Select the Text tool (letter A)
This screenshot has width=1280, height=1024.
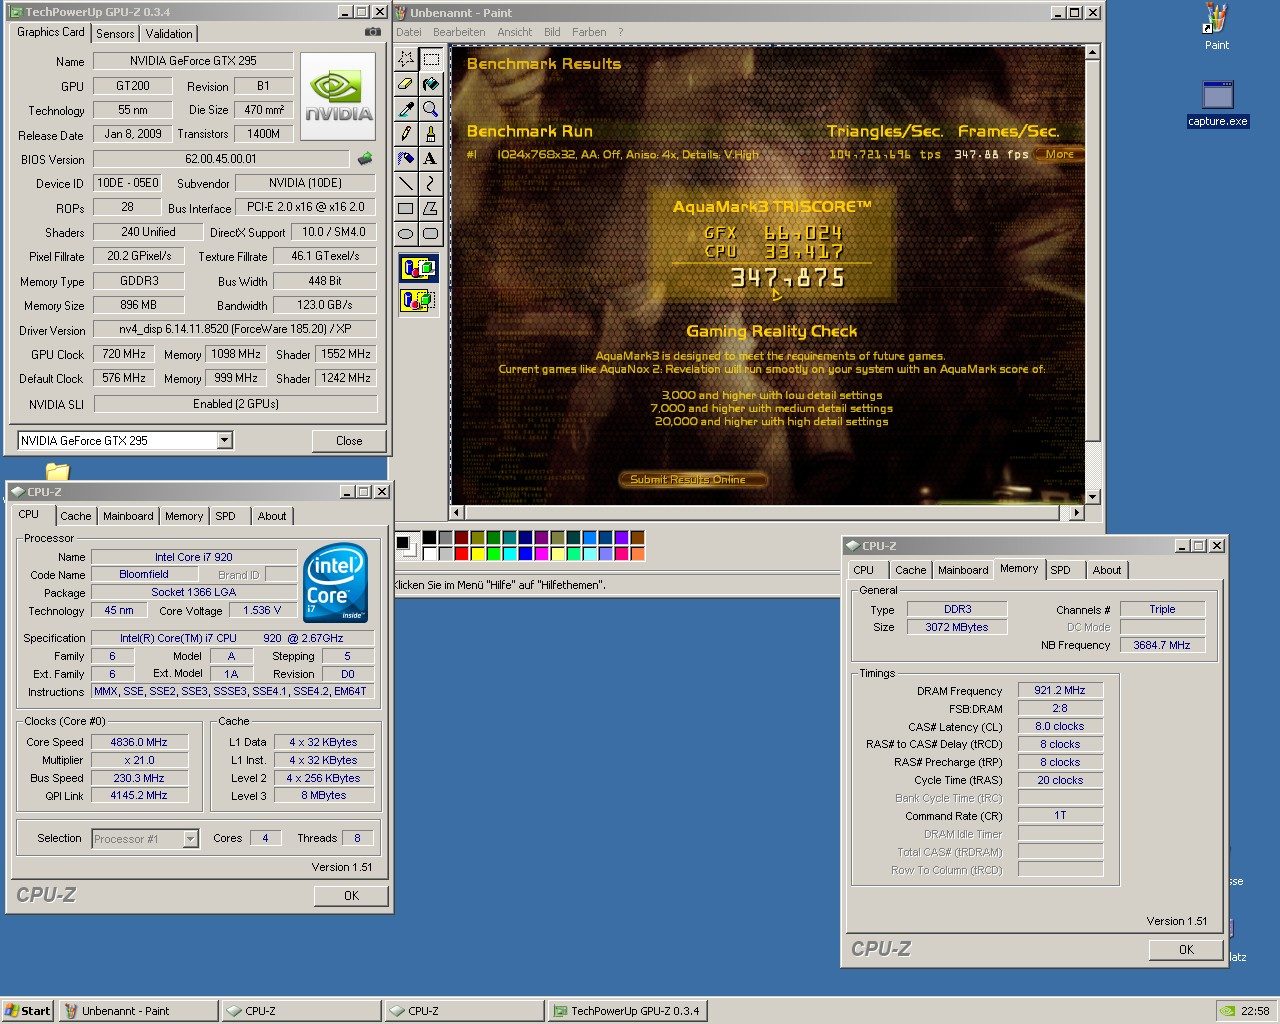431,158
